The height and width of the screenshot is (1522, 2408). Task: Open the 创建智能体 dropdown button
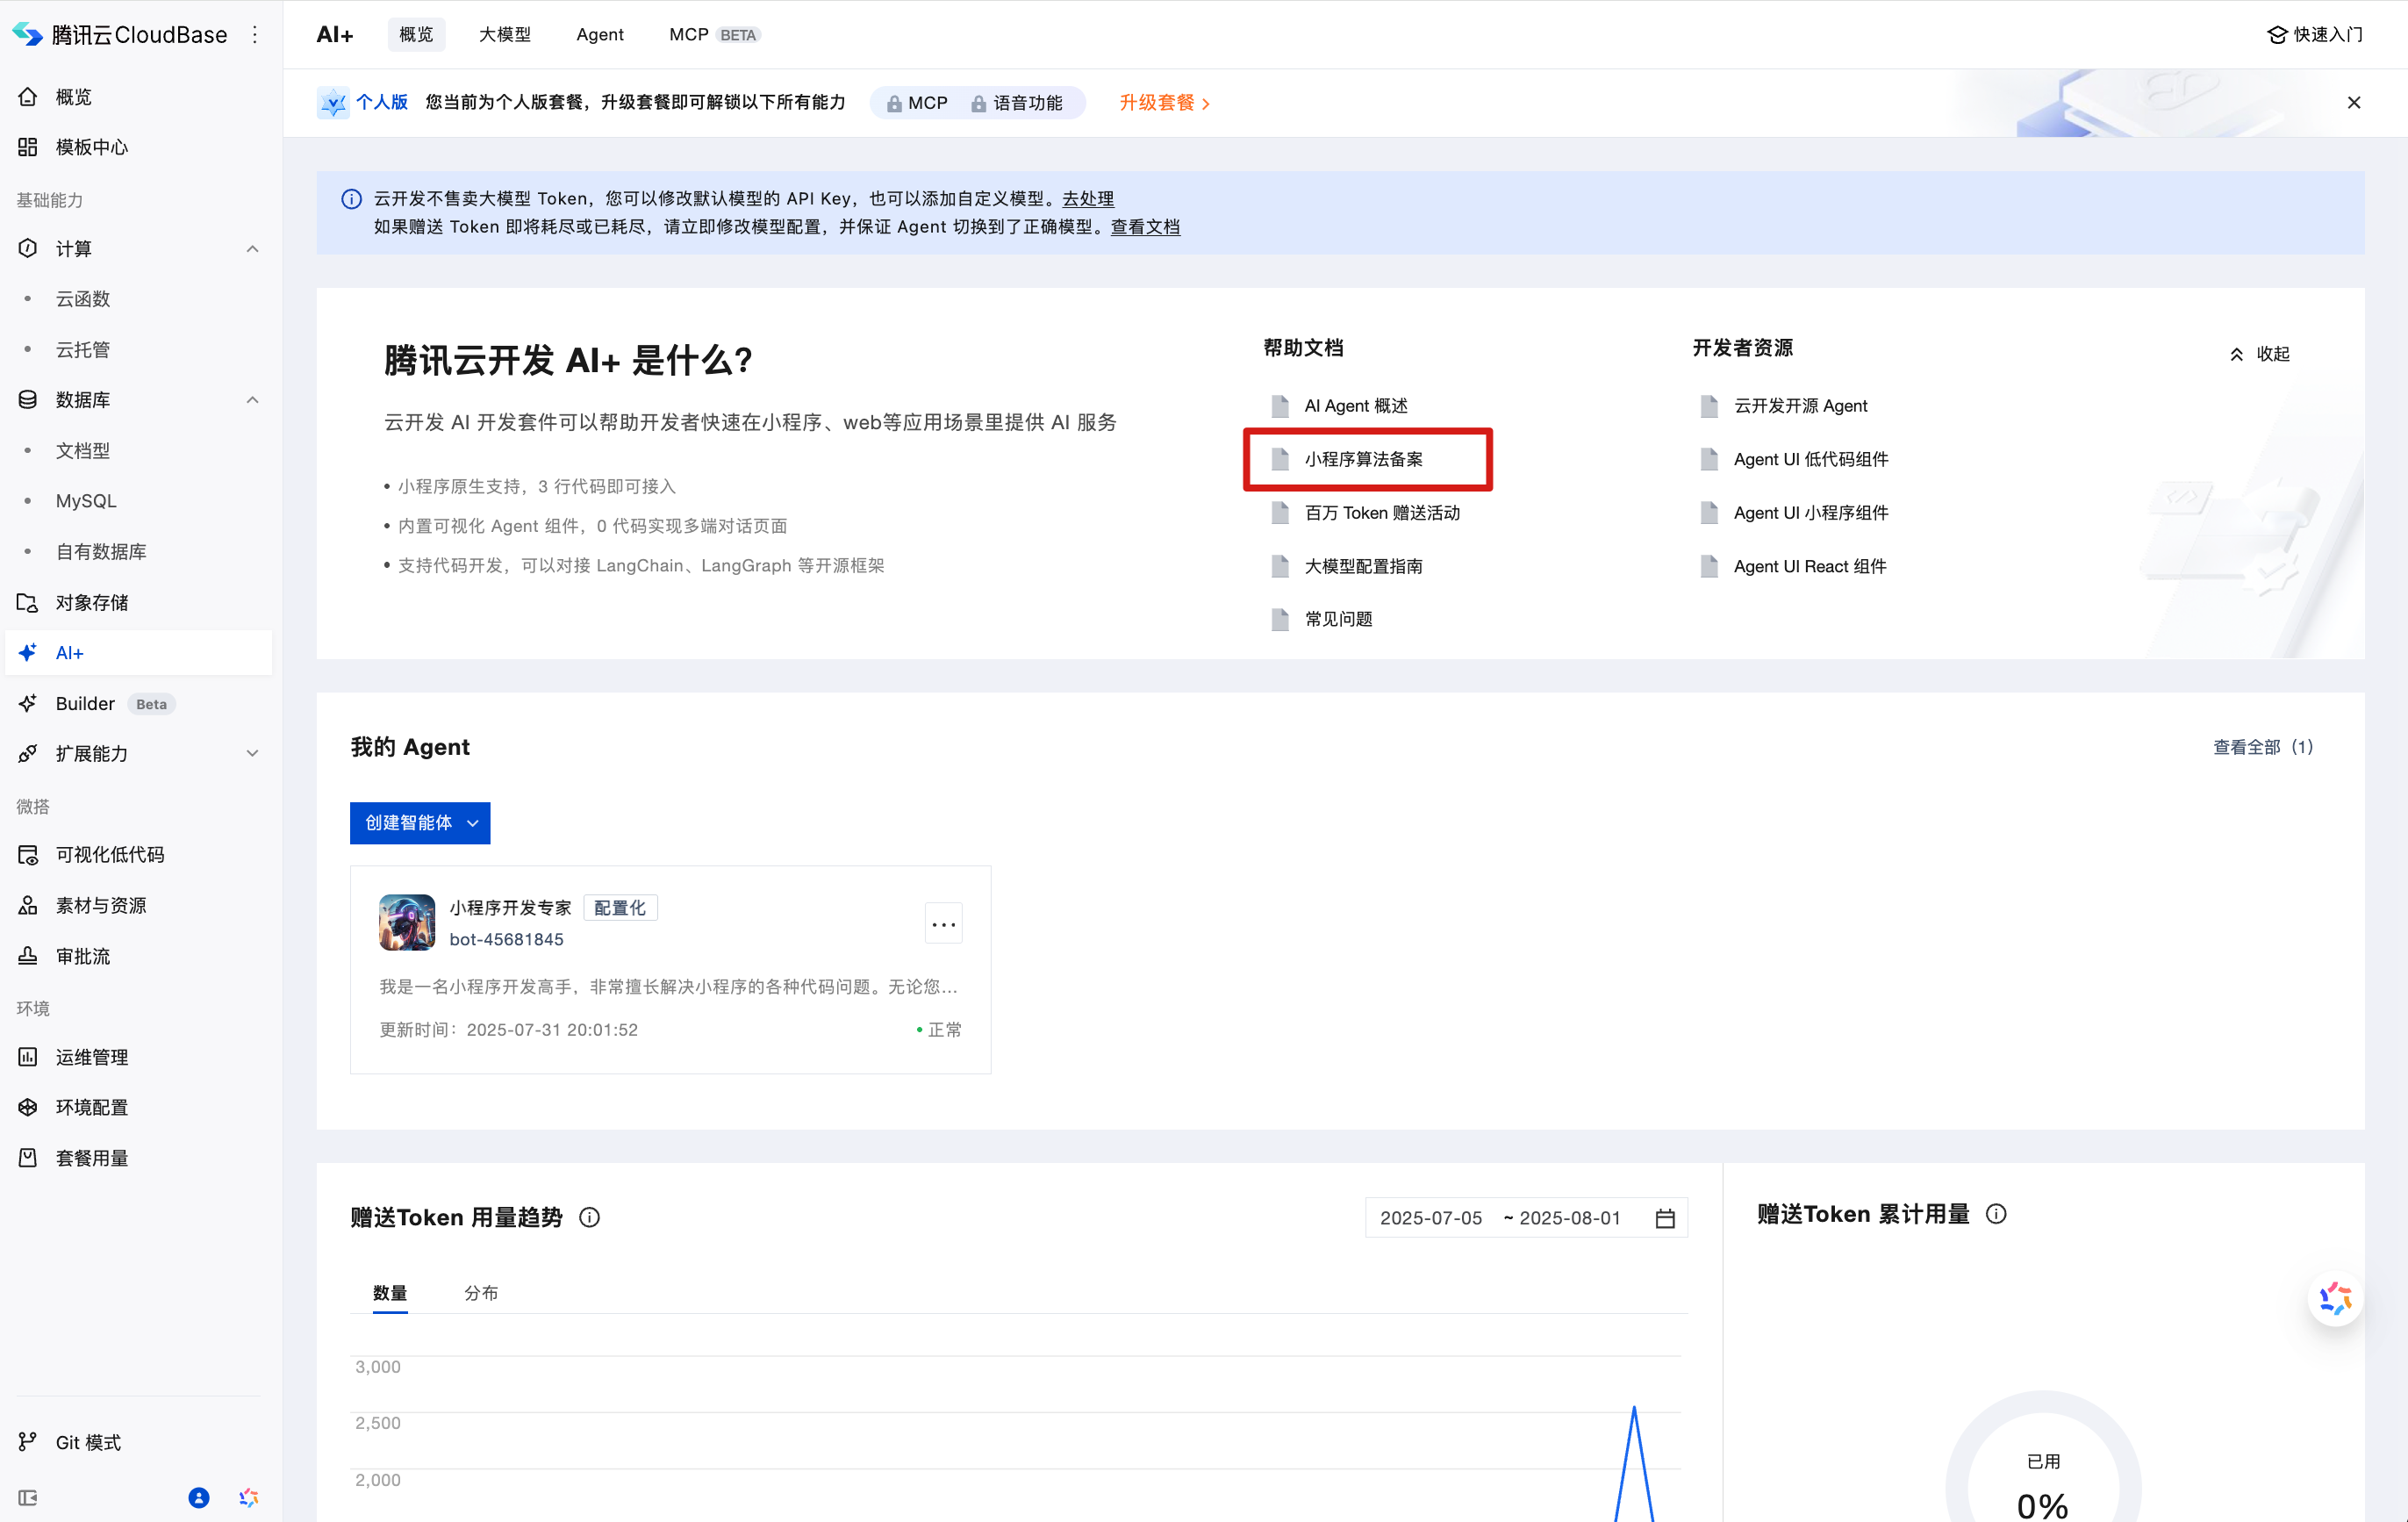coord(420,823)
